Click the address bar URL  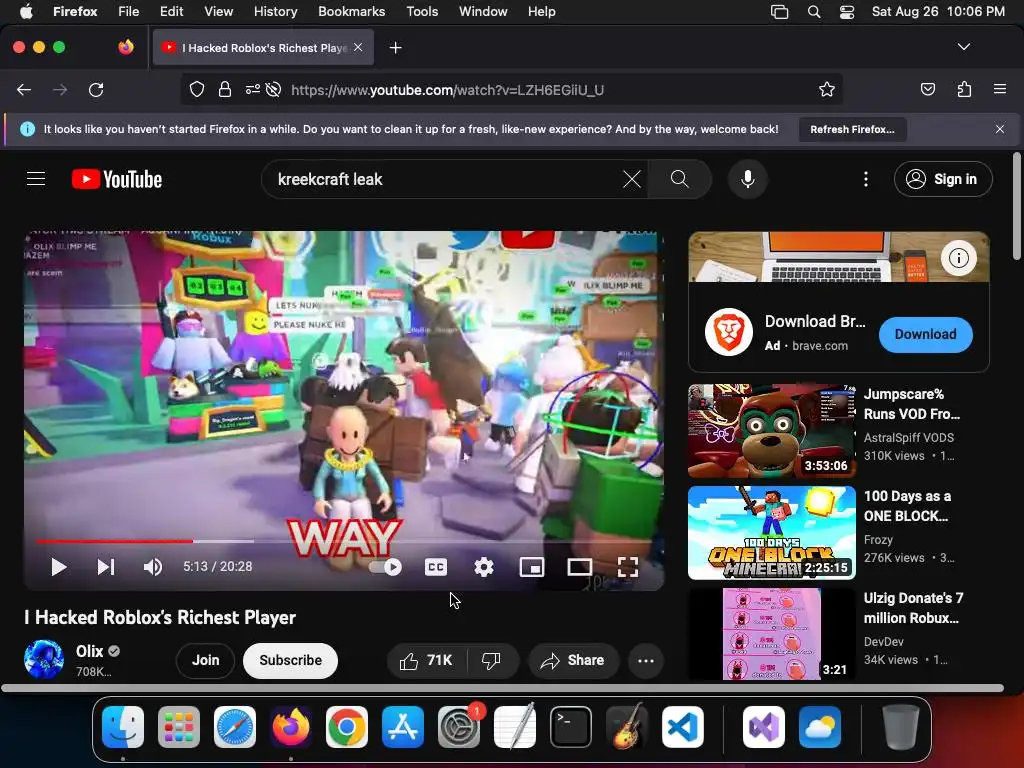click(447, 90)
